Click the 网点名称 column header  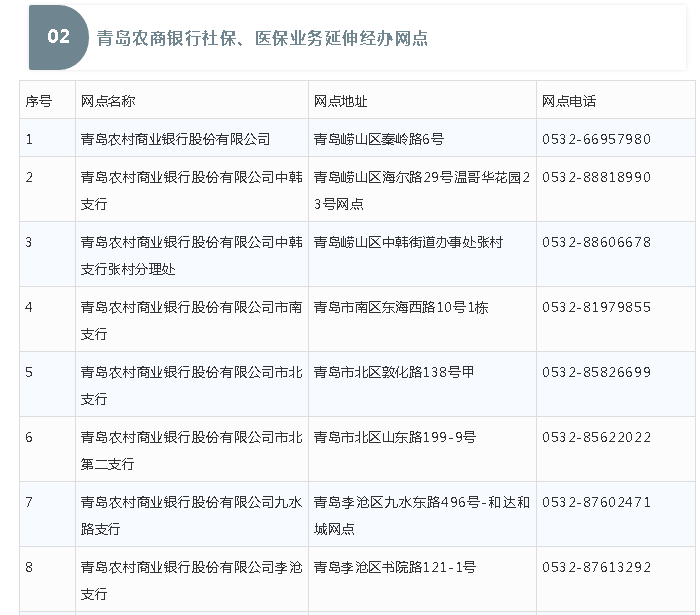click(108, 101)
